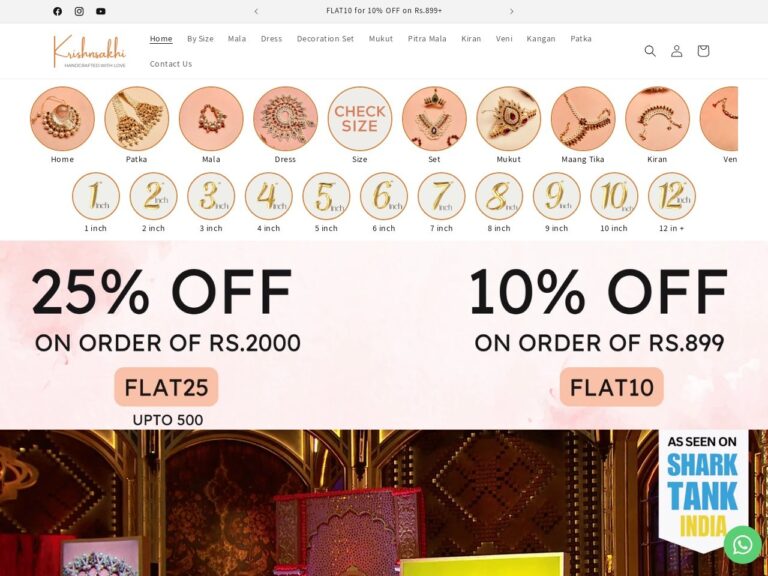Open the YouTube social link icon
Viewport: 768px width, 576px height.
100,11
